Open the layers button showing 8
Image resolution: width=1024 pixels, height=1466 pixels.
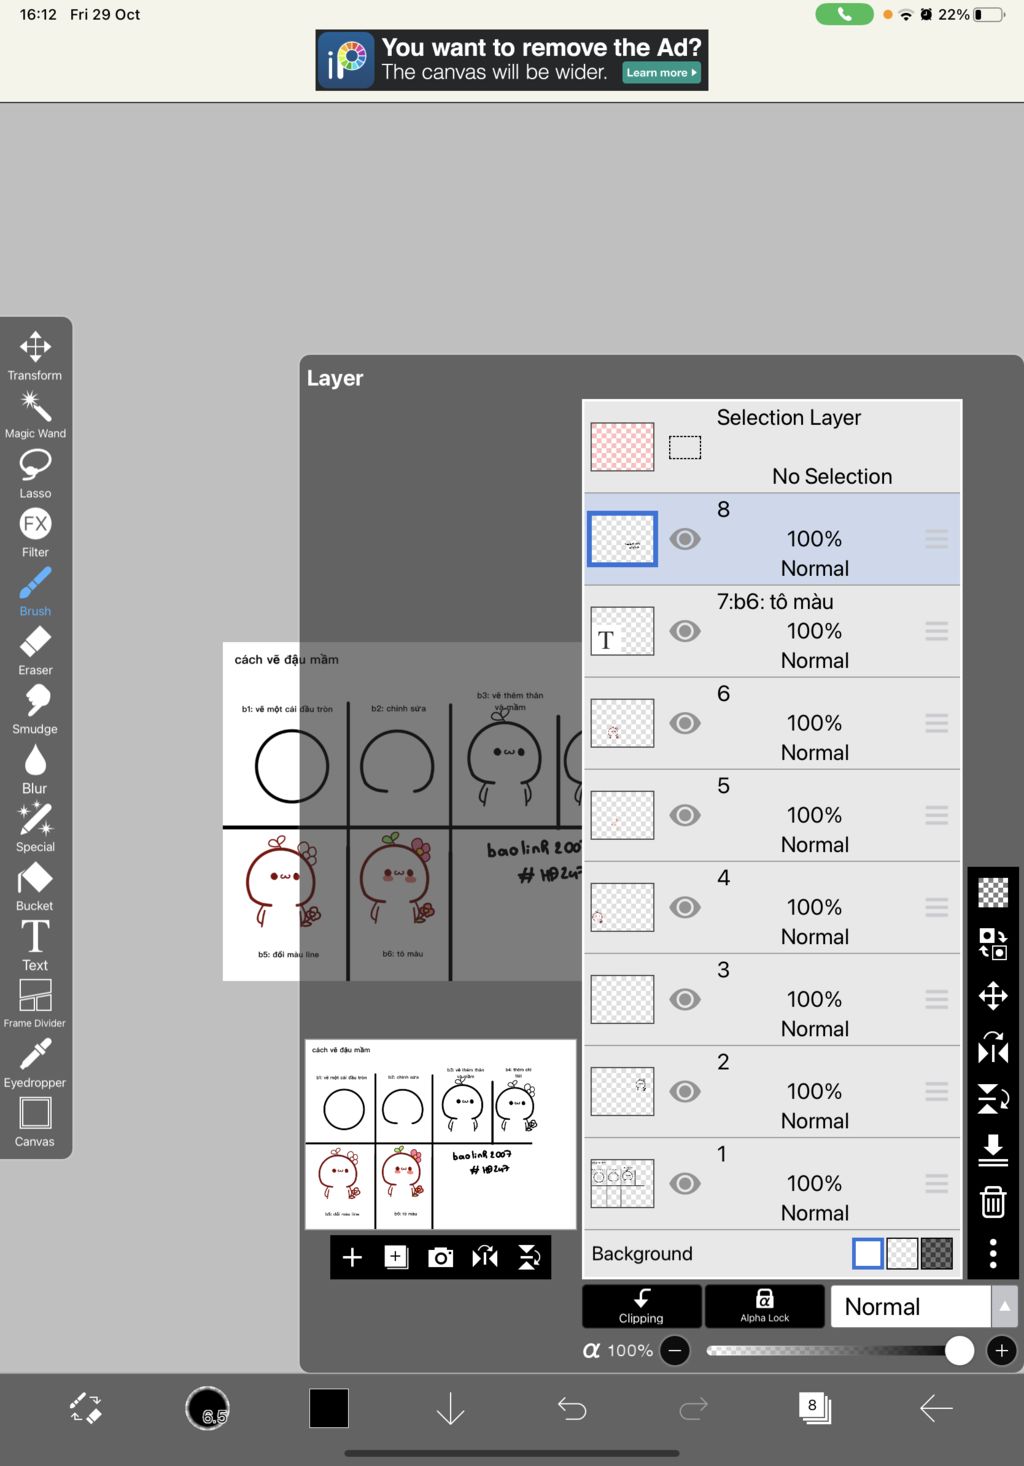tap(814, 1408)
